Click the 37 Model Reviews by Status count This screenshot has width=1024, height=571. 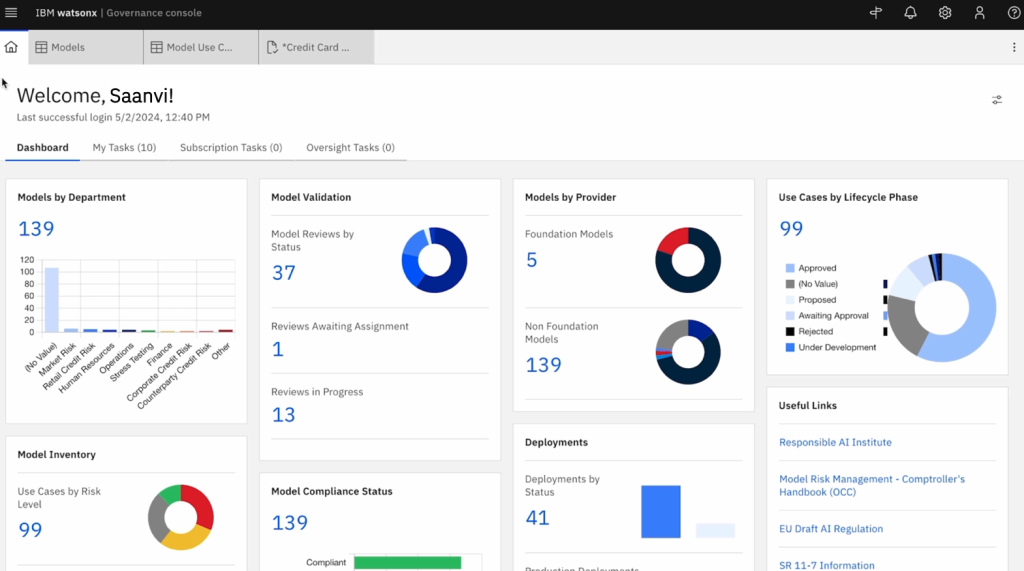(283, 272)
